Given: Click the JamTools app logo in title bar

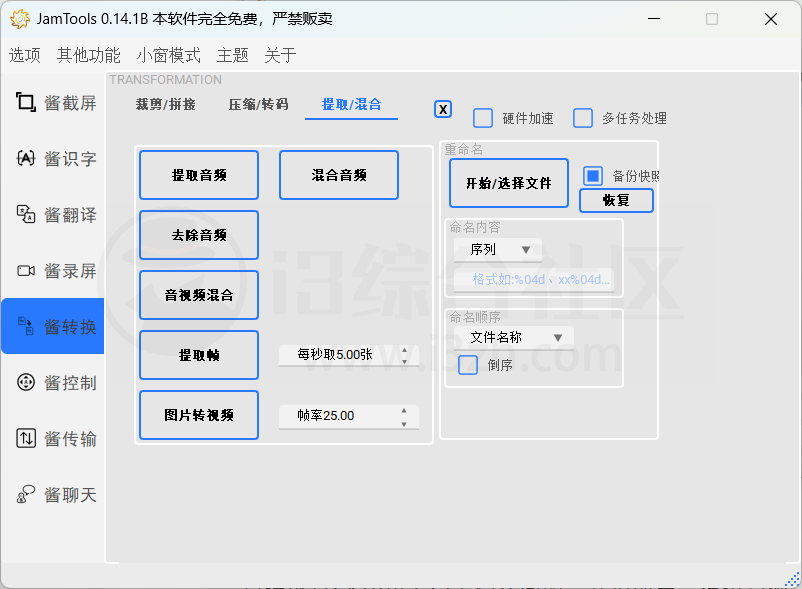Looking at the screenshot, I should [20, 19].
